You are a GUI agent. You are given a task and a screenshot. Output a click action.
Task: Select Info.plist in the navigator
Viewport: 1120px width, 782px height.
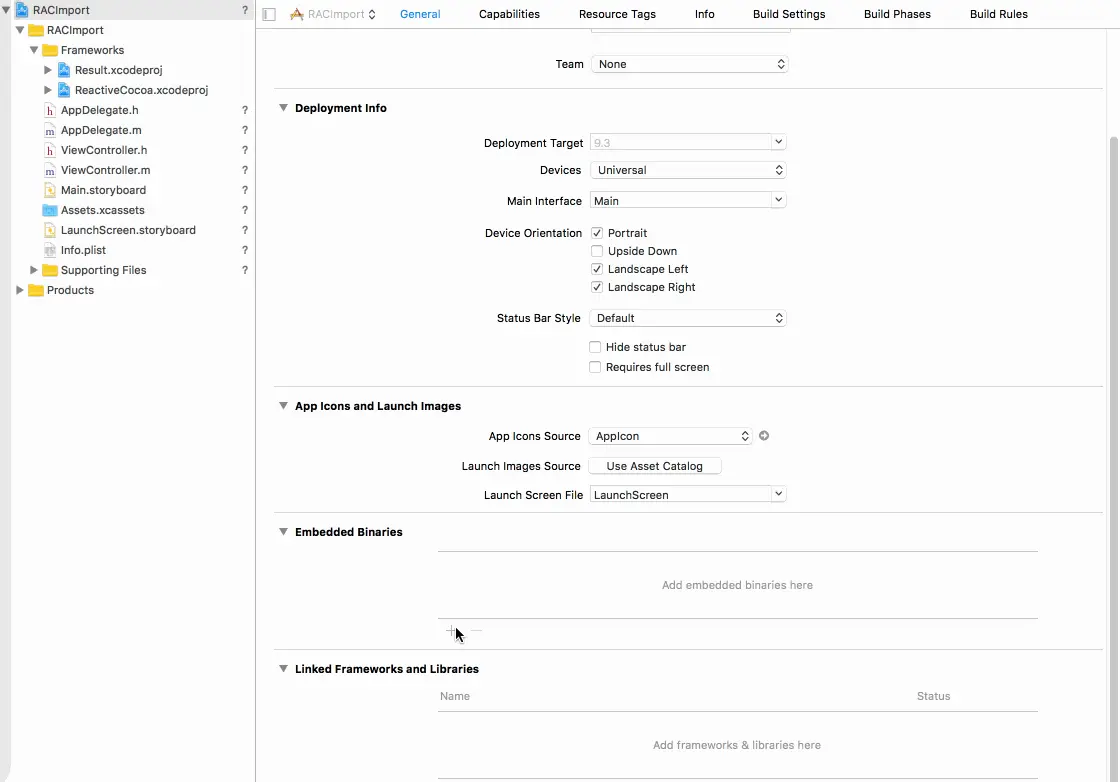tap(84, 250)
